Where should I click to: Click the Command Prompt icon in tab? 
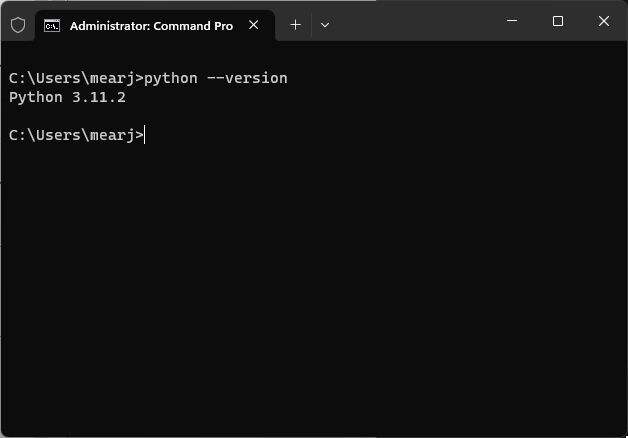coord(52,25)
